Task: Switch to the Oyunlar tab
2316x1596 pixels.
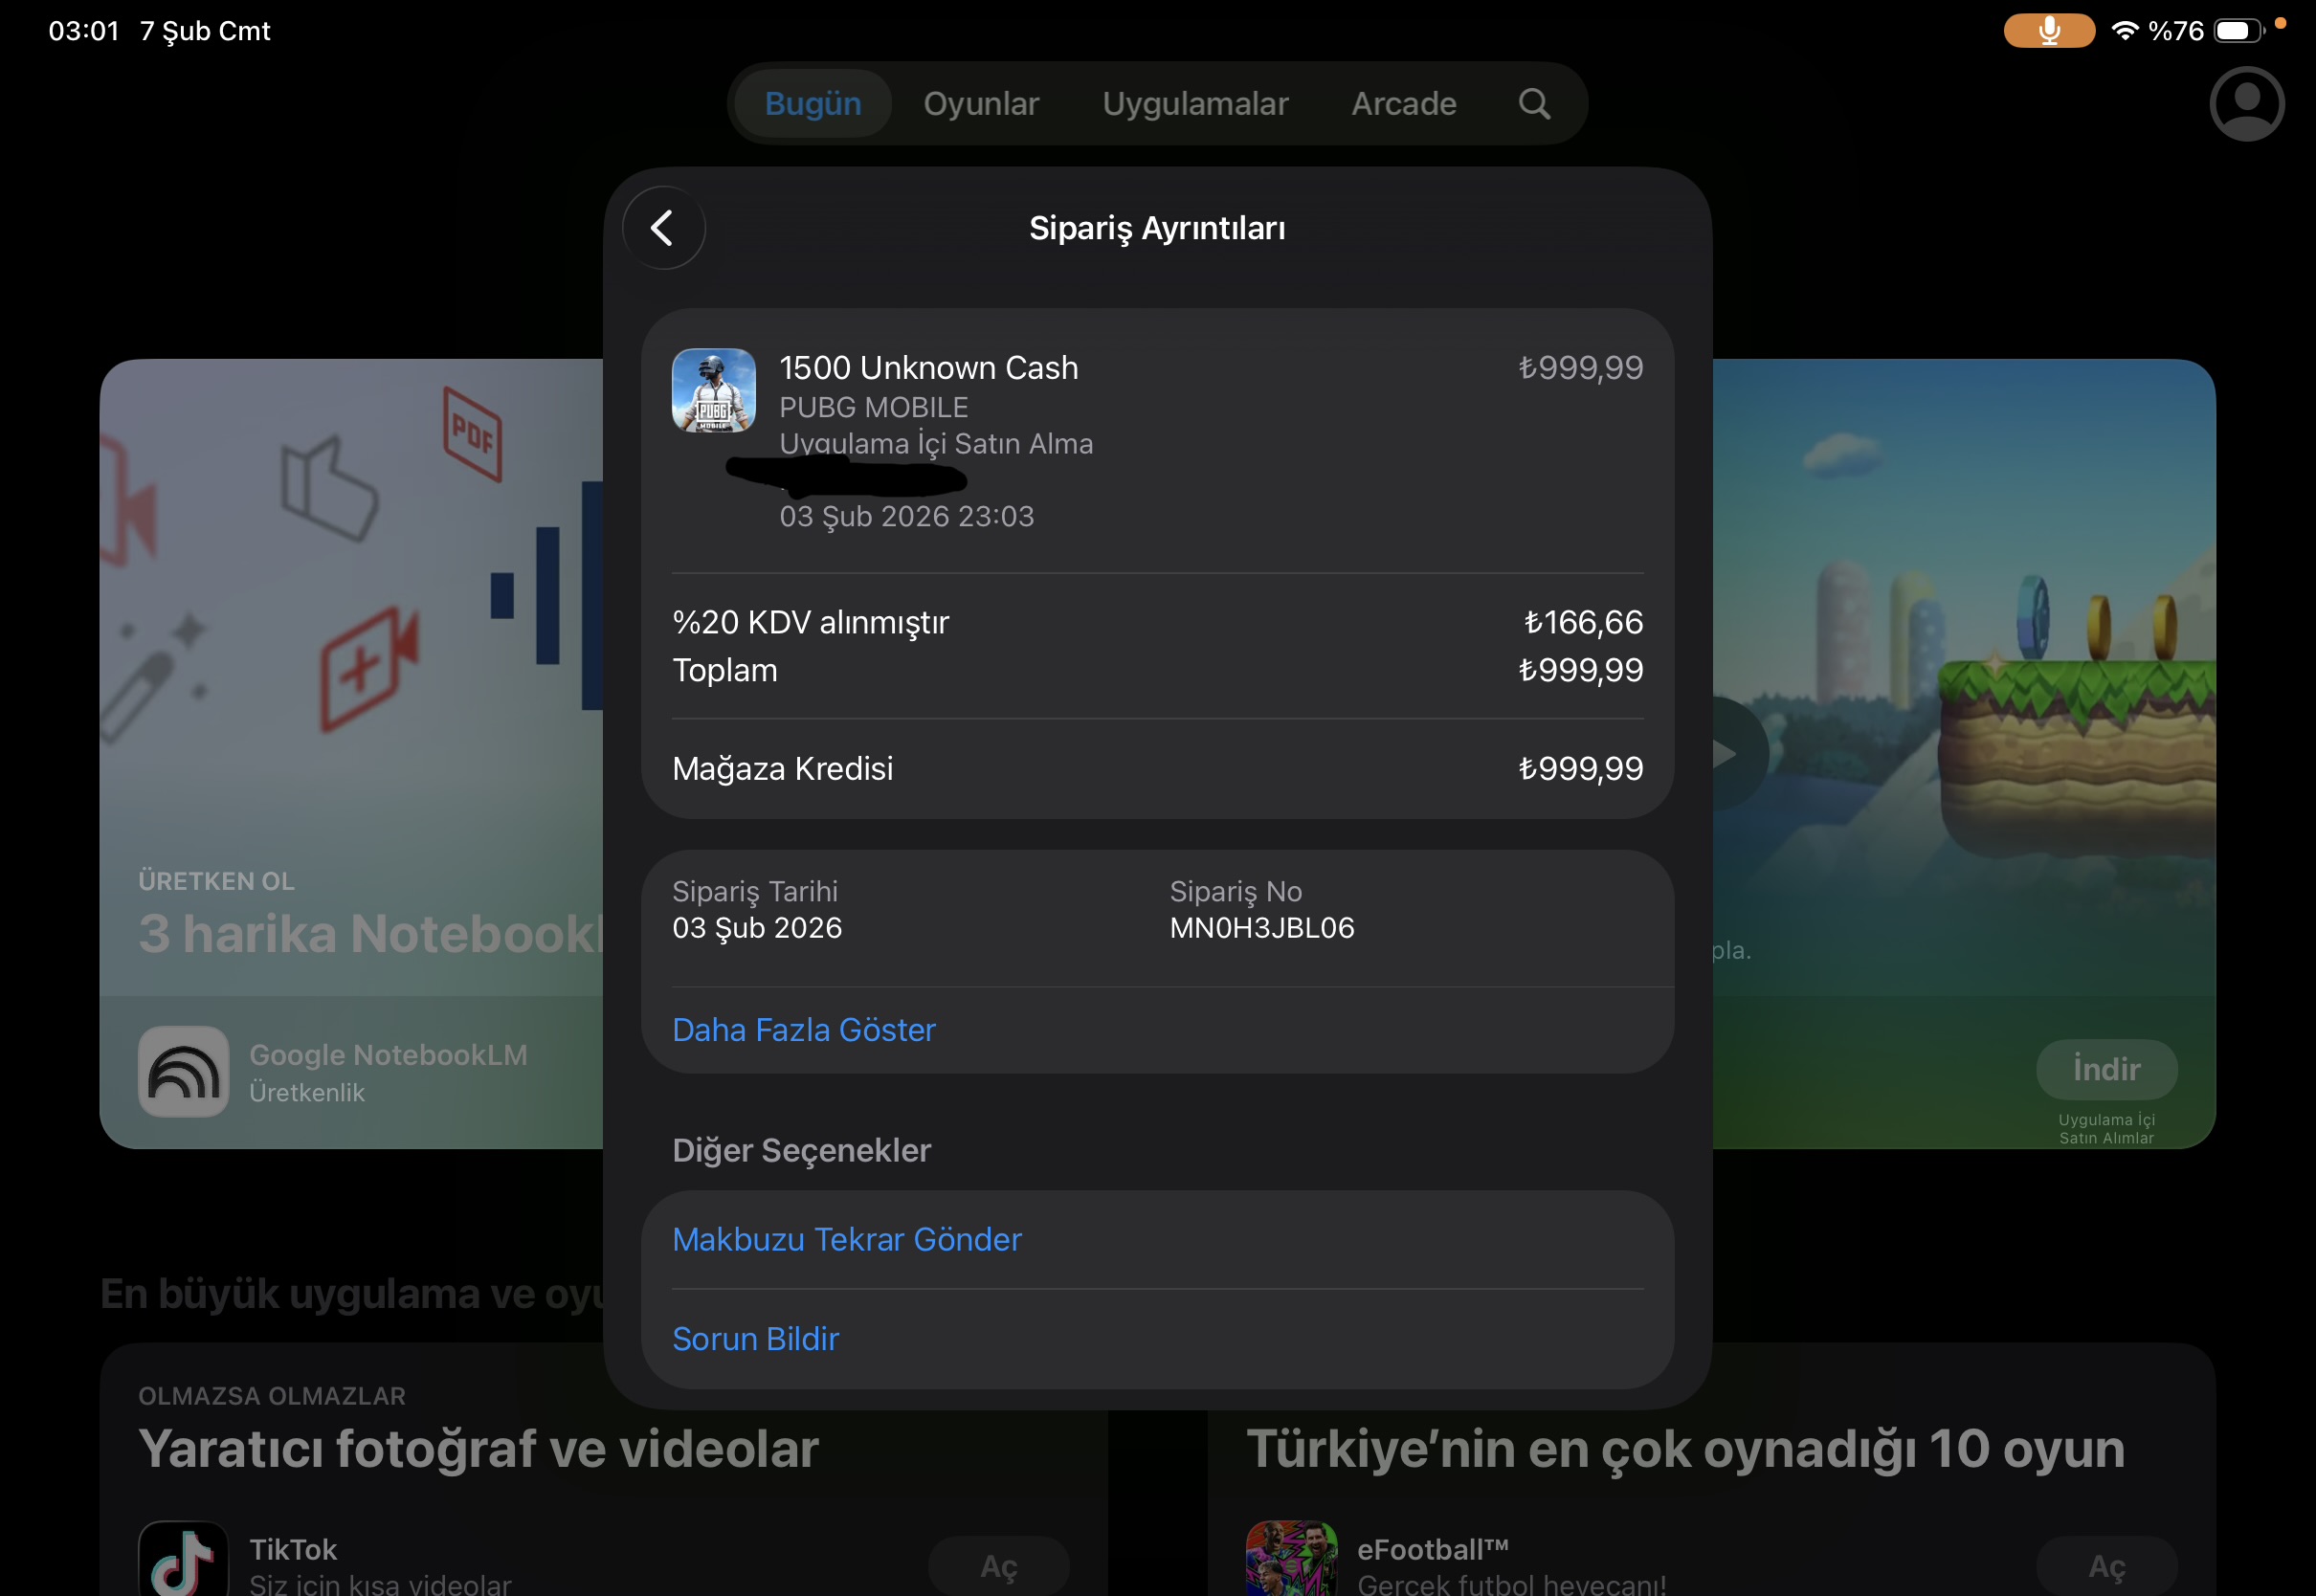Action: point(980,104)
